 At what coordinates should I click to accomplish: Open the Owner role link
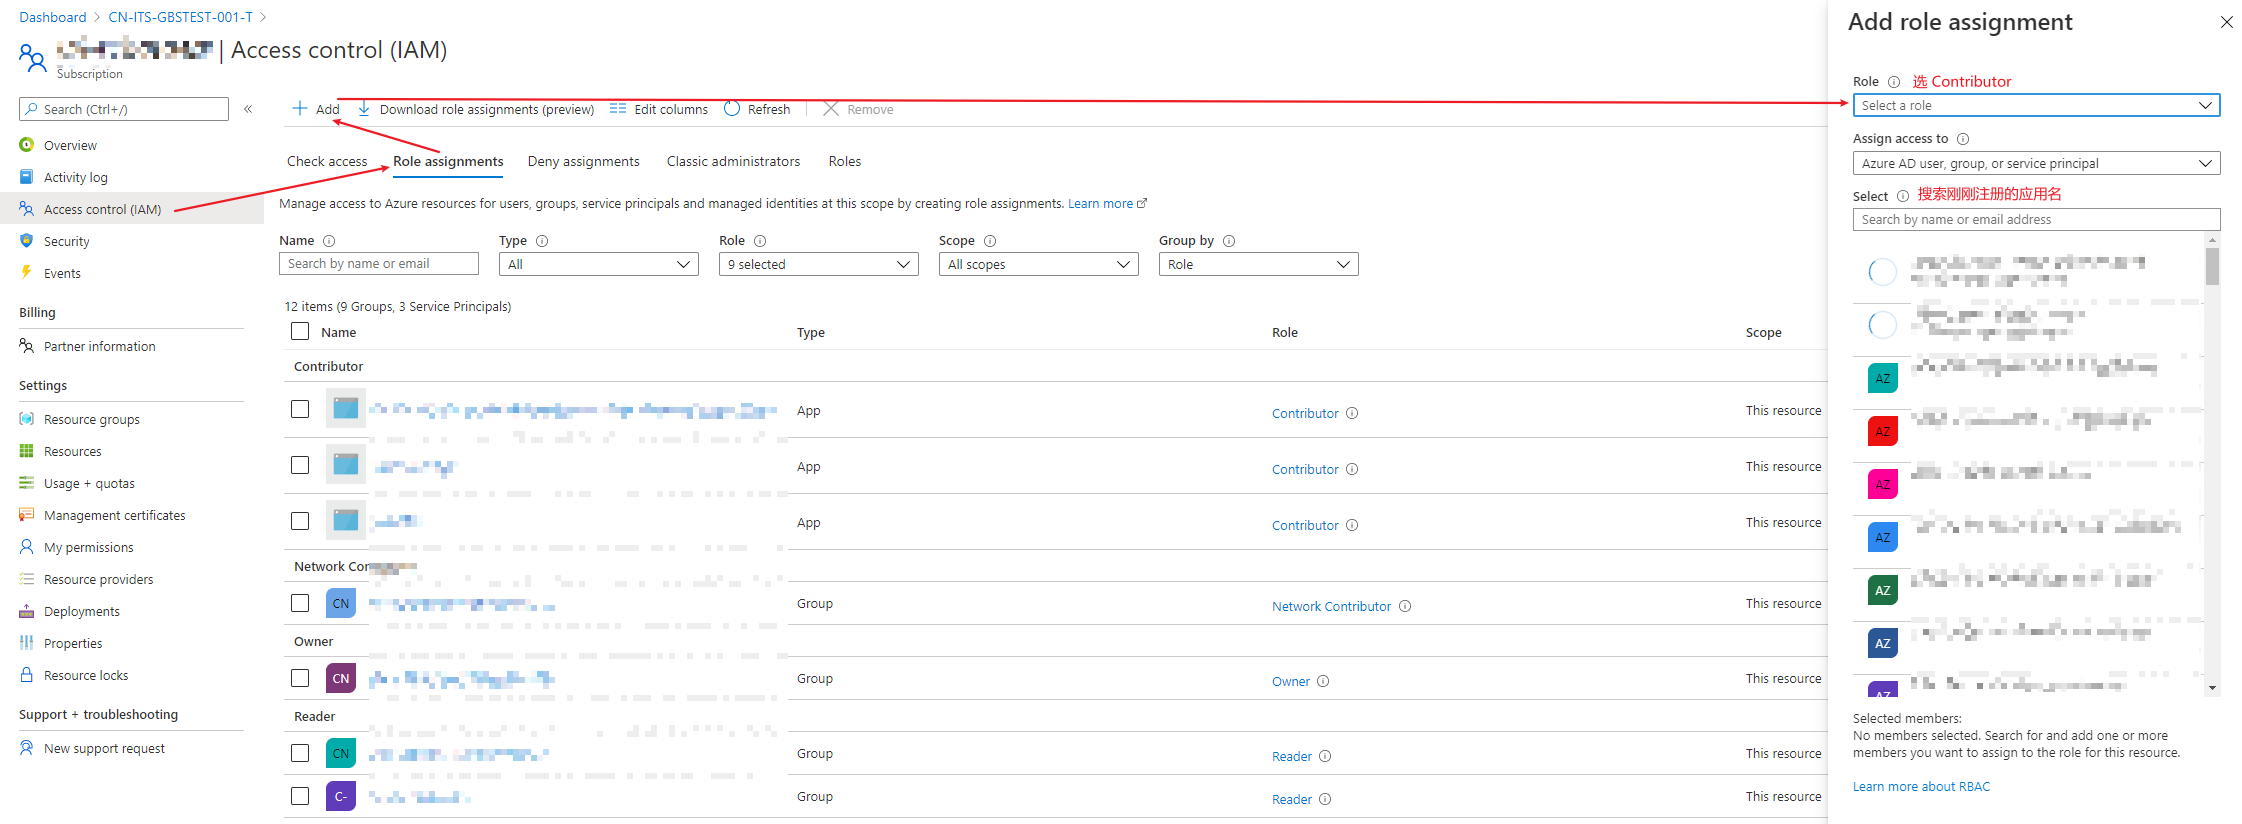[1290, 681]
